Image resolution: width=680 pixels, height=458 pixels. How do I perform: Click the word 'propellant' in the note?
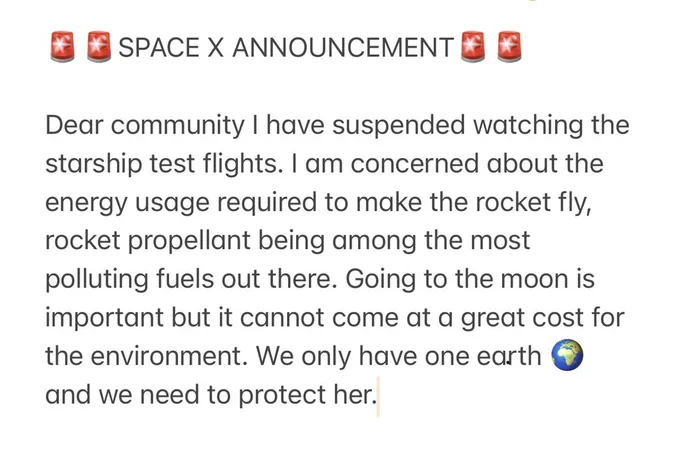coord(189,242)
